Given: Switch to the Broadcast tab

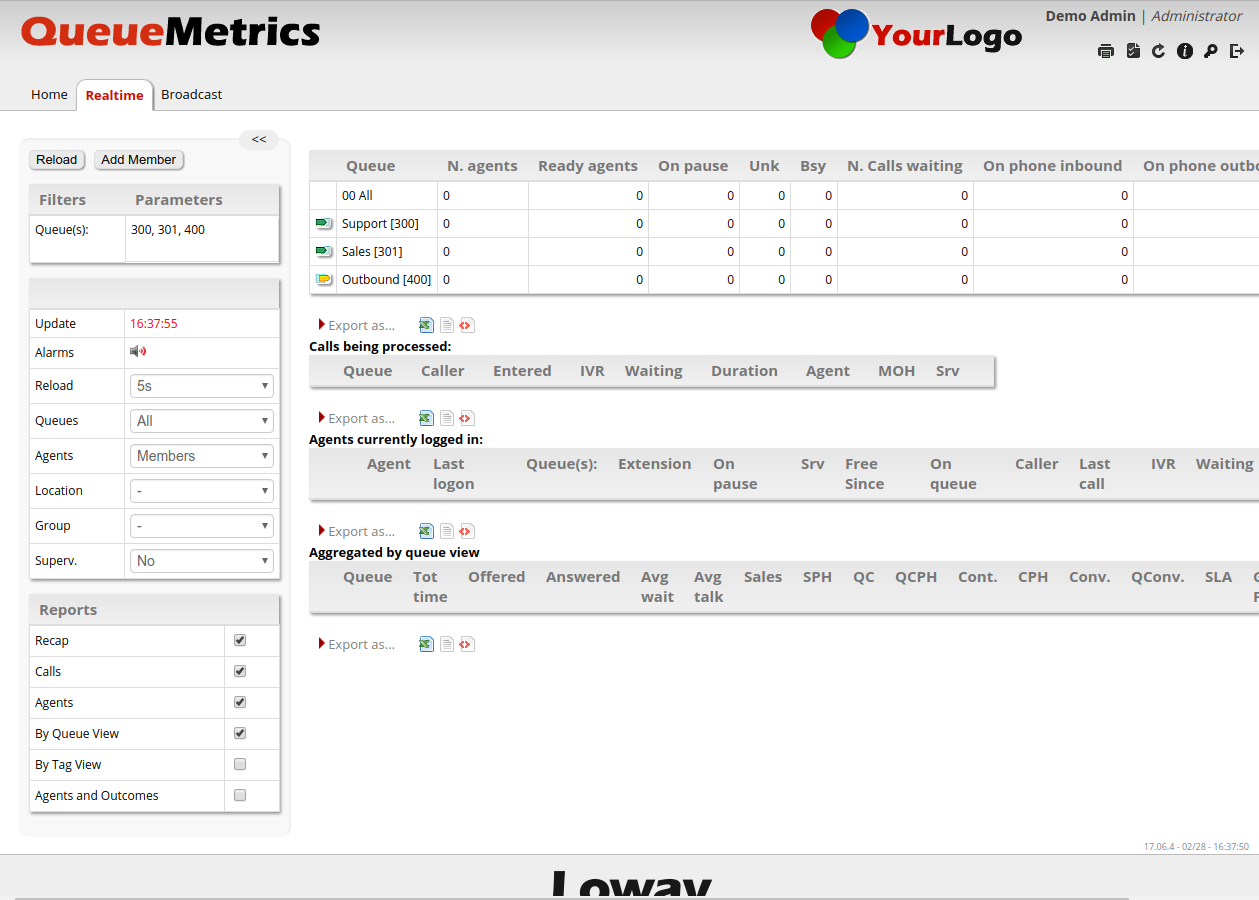Looking at the screenshot, I should click(x=191, y=95).
